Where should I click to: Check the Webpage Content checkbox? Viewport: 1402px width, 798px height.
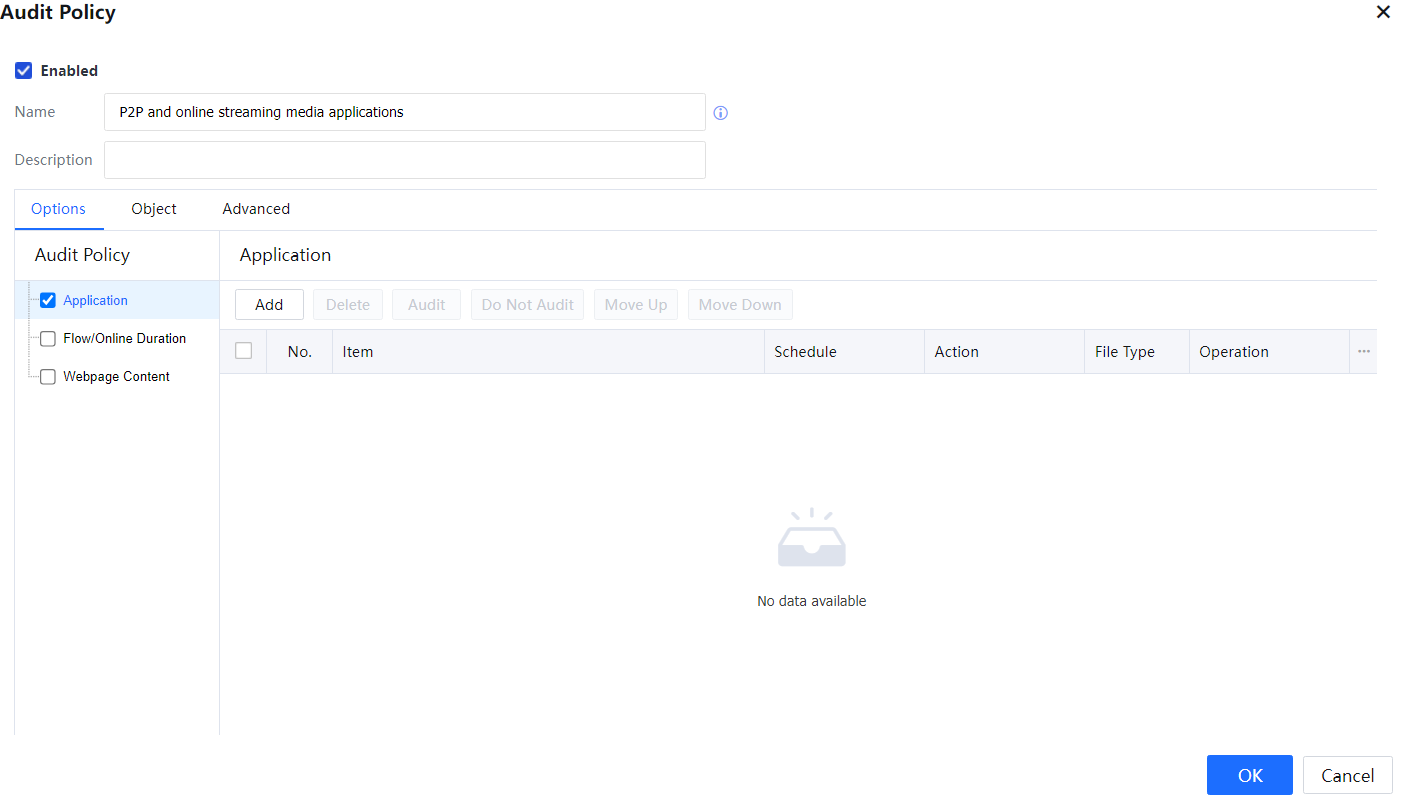pyautogui.click(x=47, y=377)
